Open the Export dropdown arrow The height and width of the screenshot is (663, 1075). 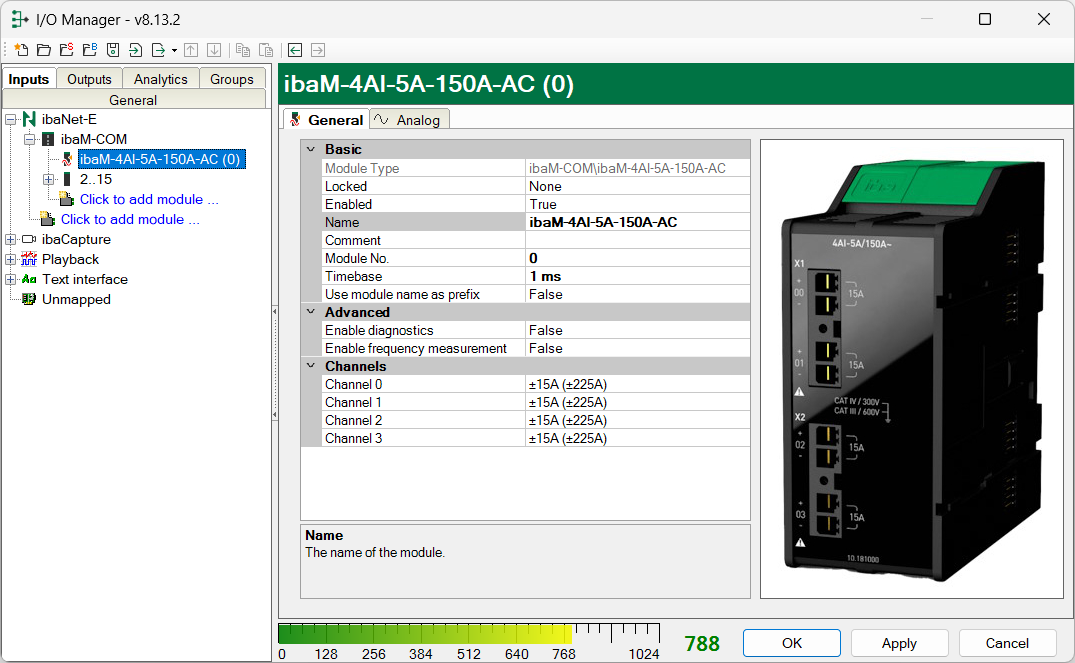point(174,50)
